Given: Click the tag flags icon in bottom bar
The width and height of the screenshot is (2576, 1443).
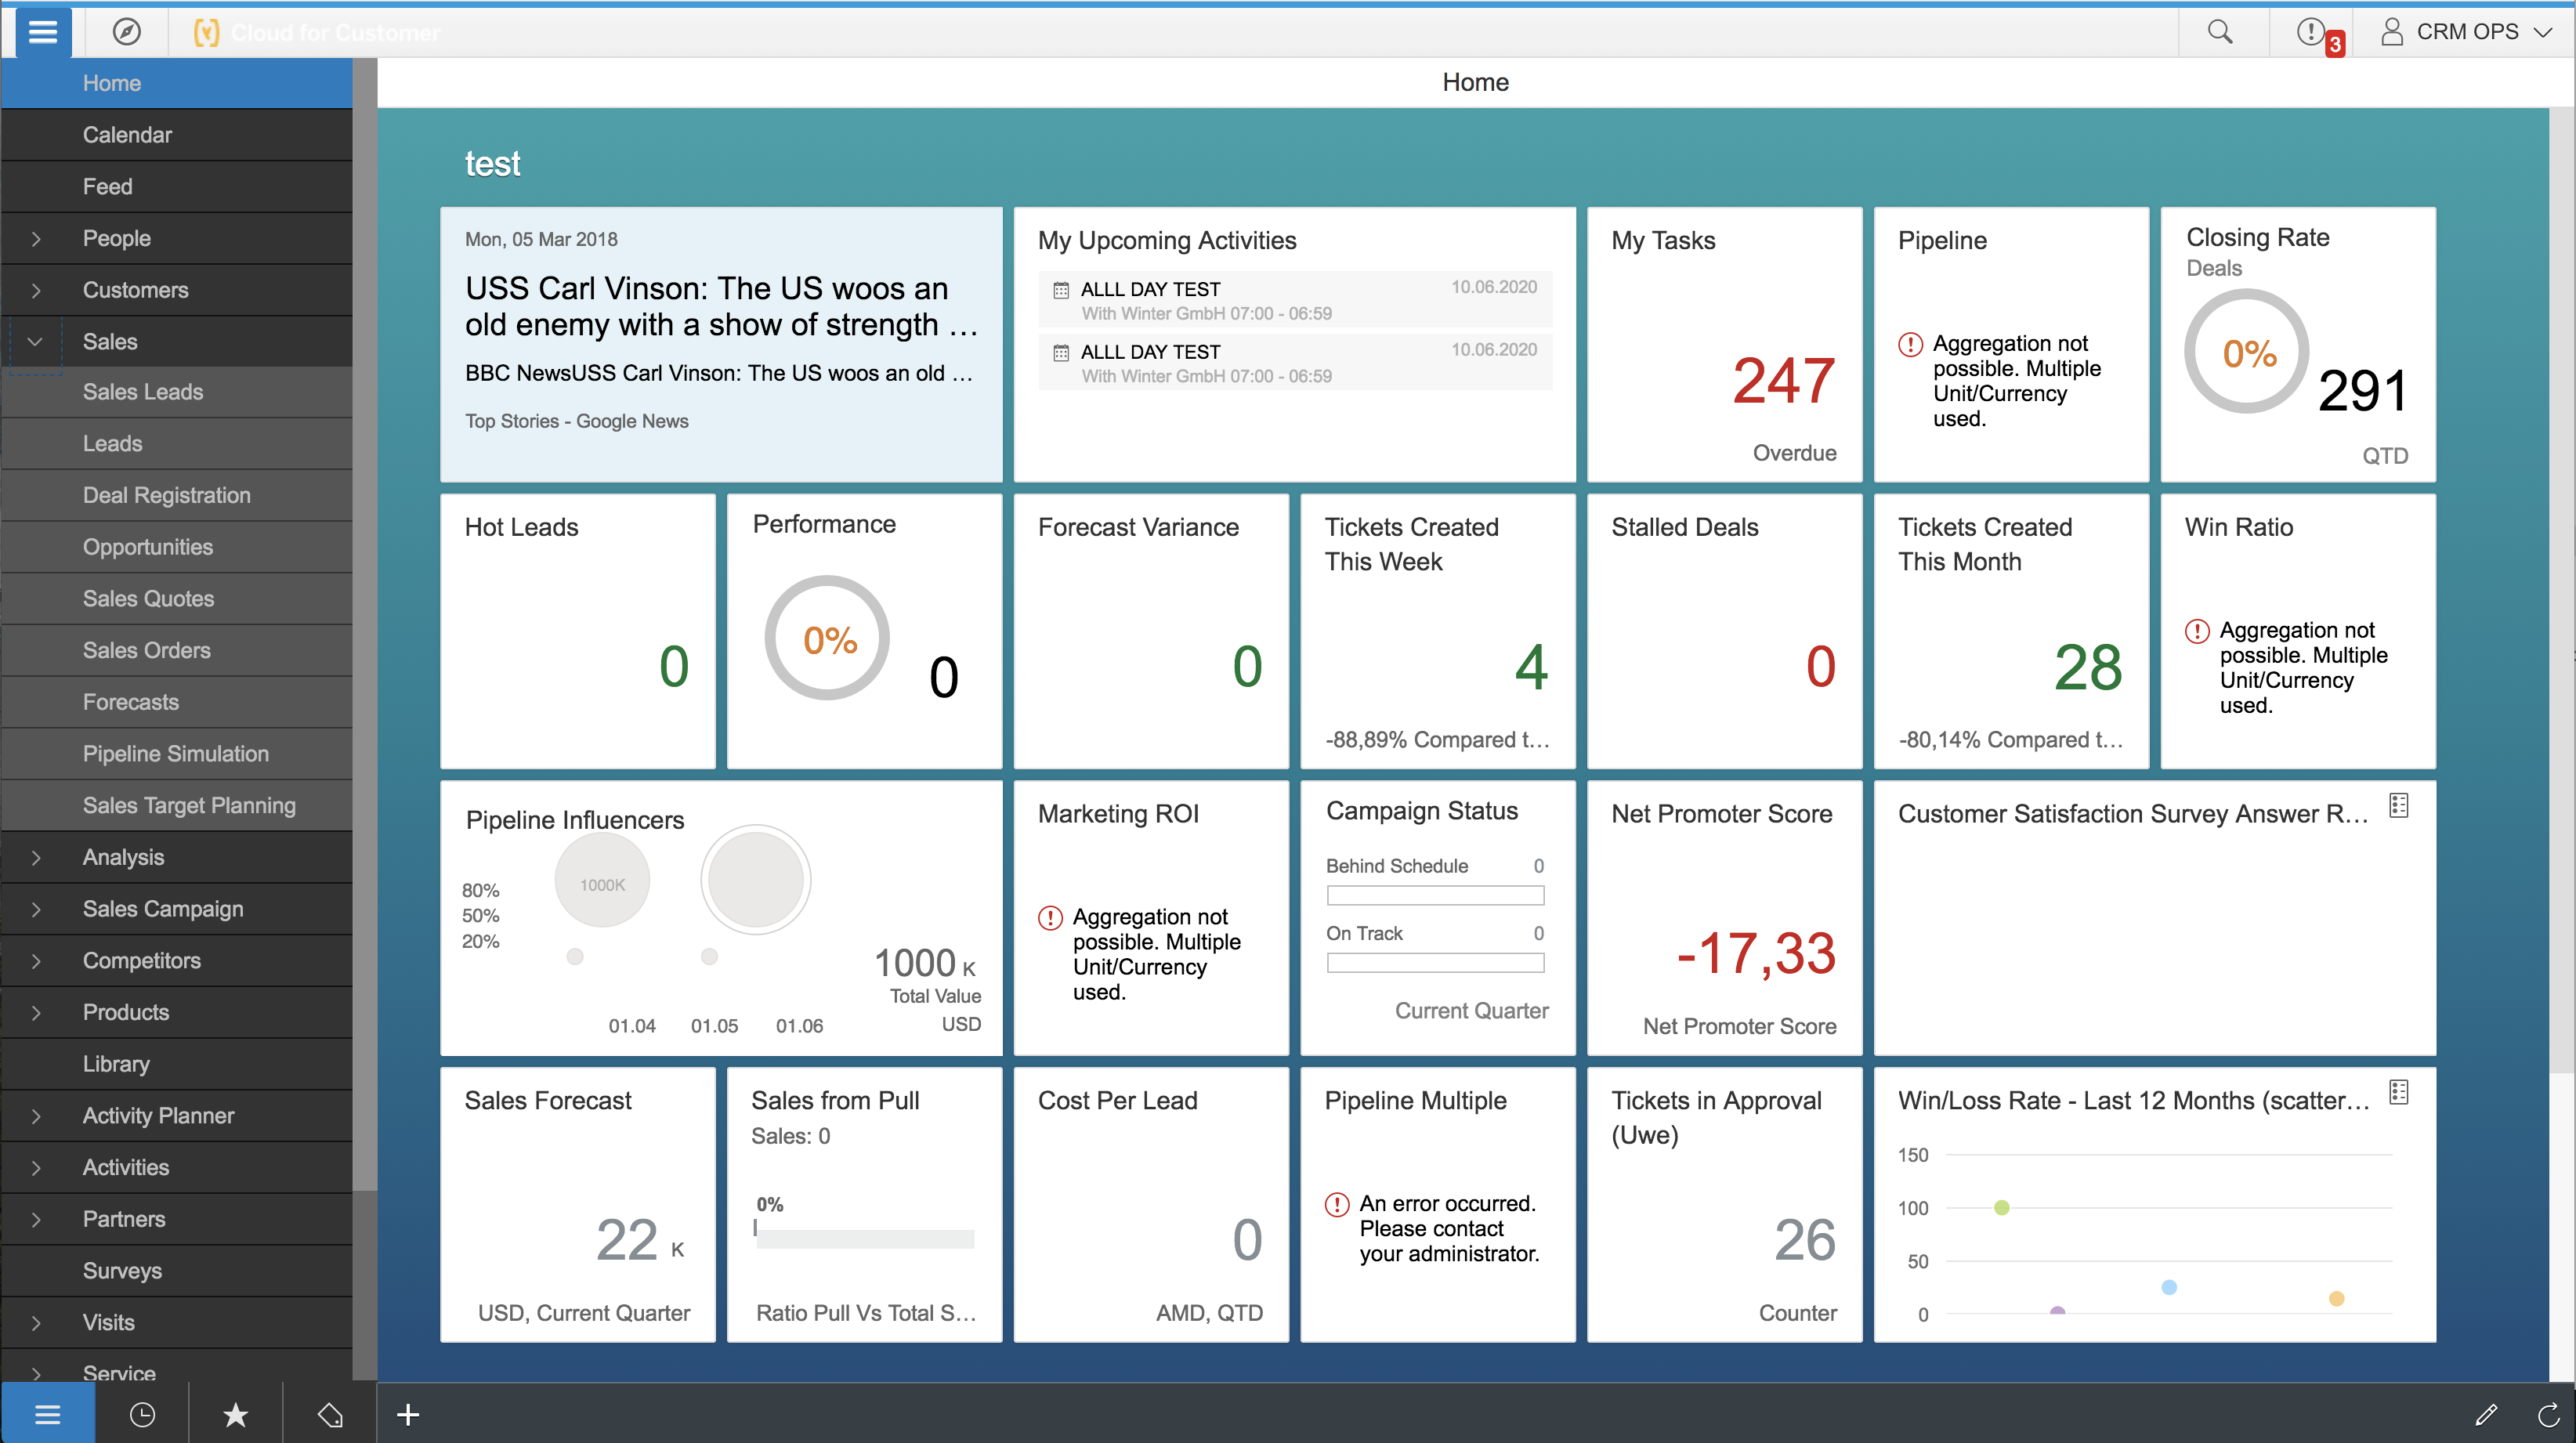Looking at the screenshot, I should pyautogui.click(x=330, y=1414).
